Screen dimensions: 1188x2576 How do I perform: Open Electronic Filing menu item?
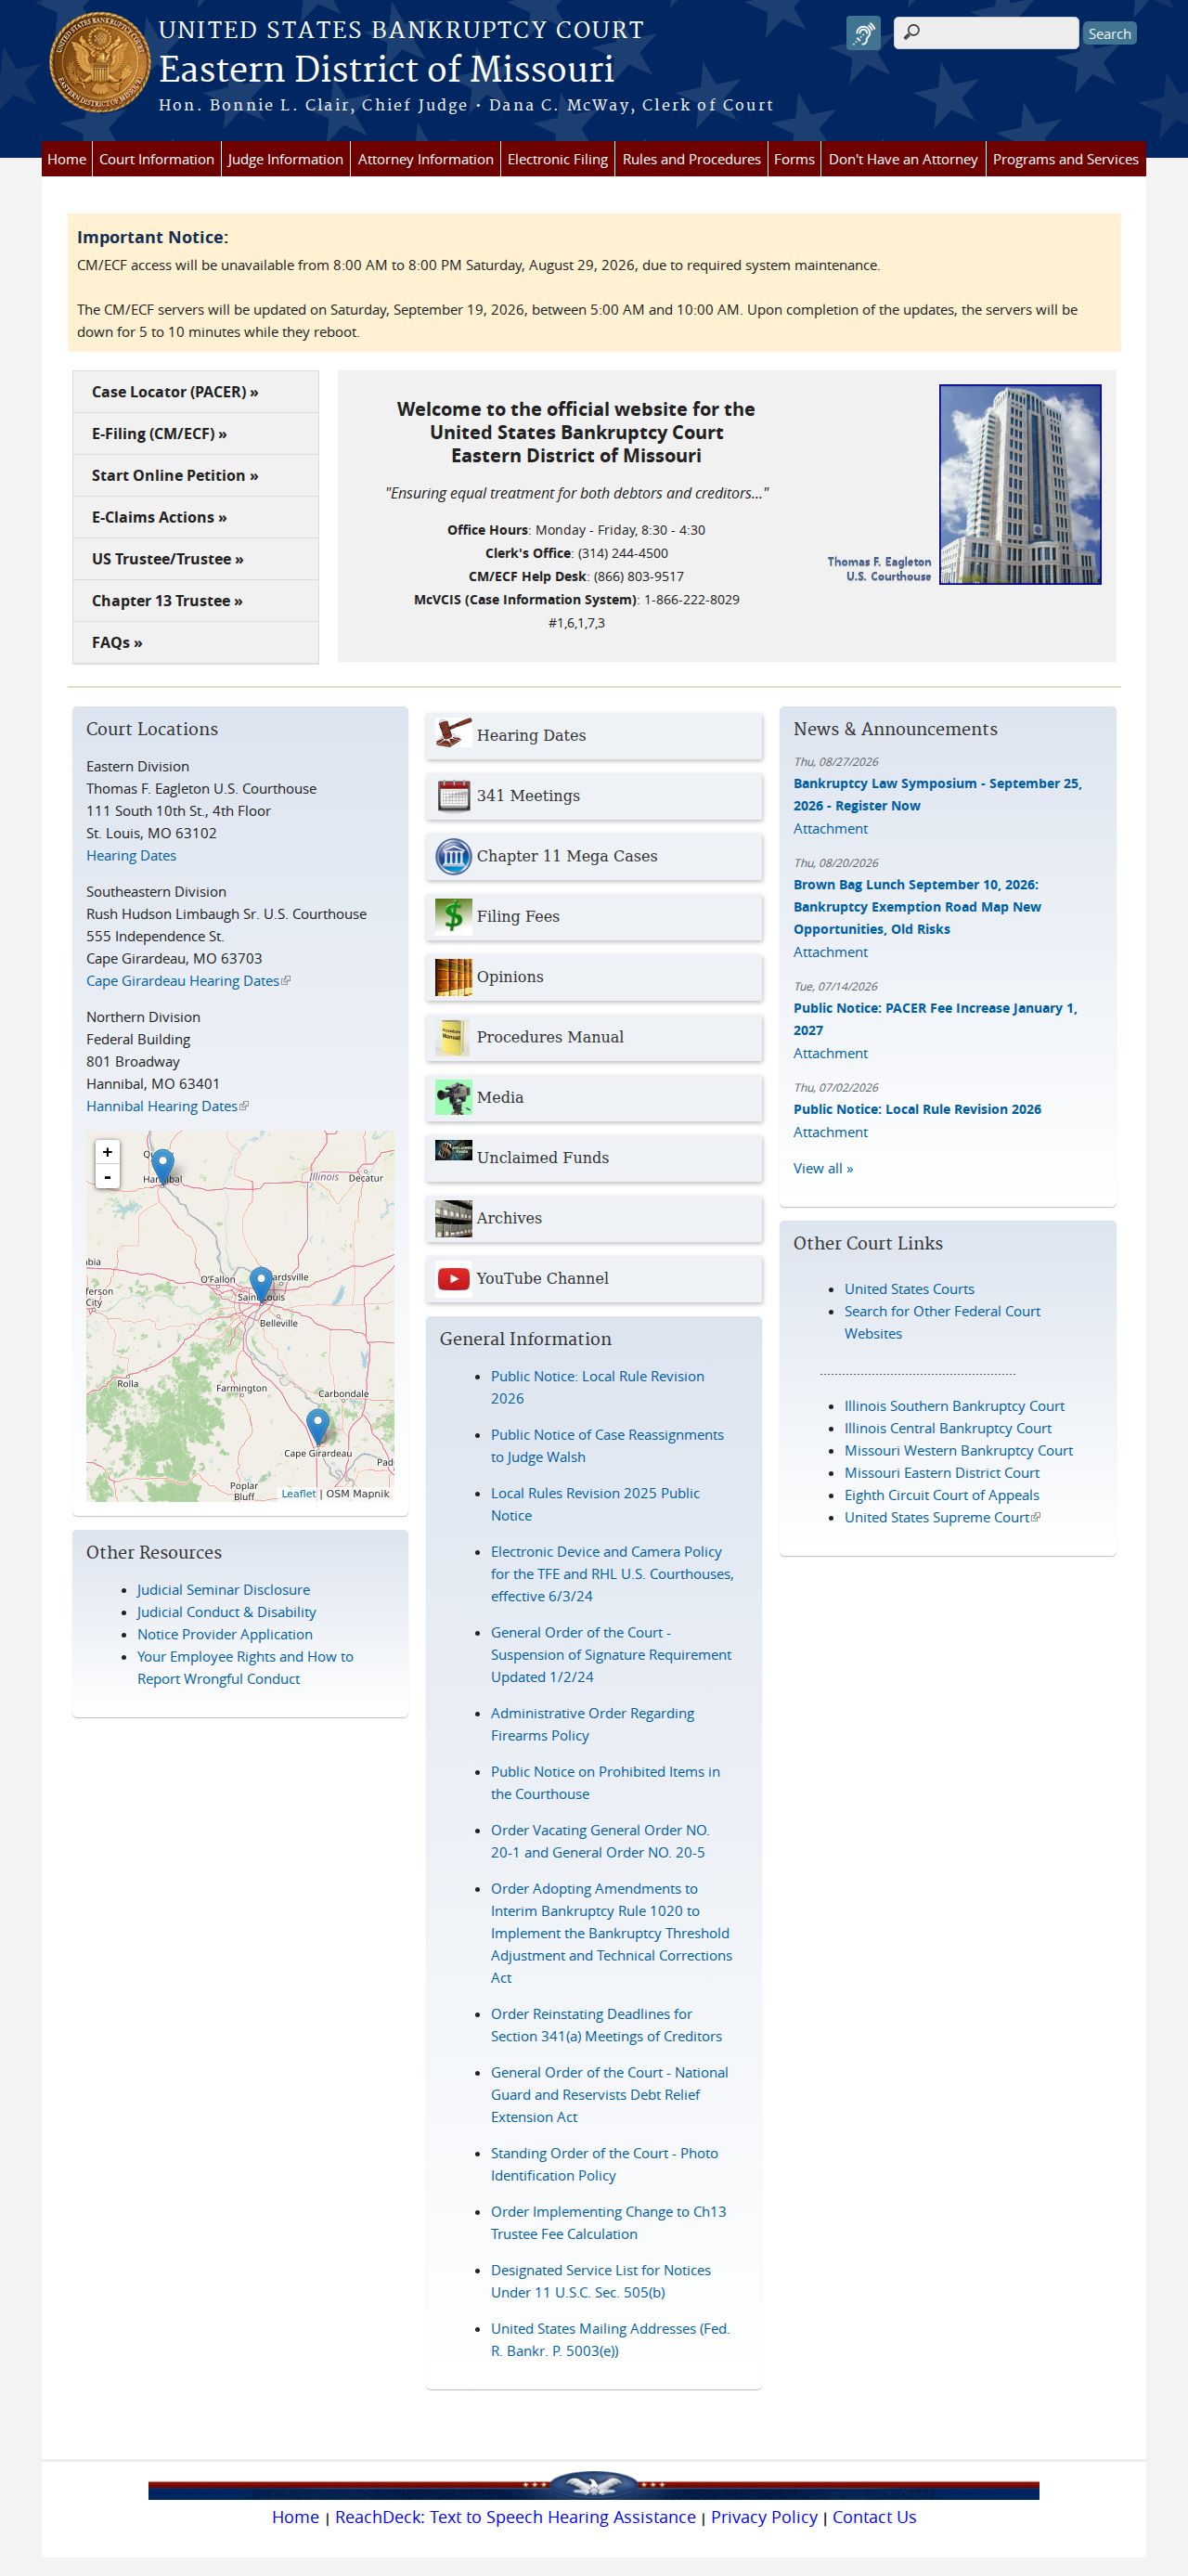click(x=557, y=159)
